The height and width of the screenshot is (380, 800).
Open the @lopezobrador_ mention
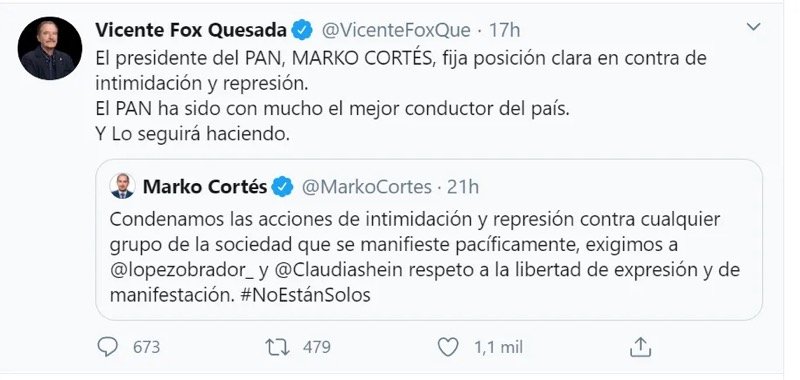[182, 270]
